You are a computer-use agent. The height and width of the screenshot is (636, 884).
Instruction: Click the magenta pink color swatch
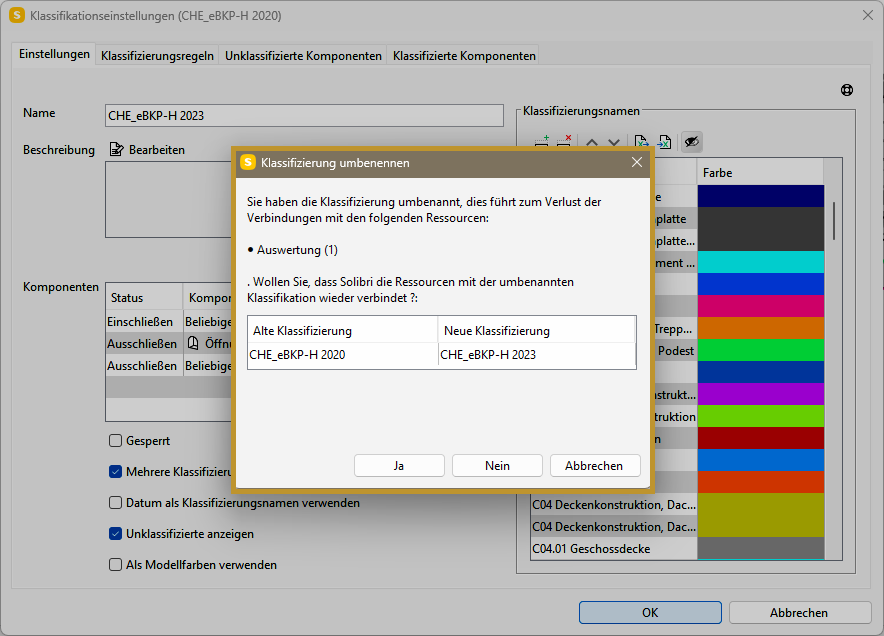(x=761, y=306)
